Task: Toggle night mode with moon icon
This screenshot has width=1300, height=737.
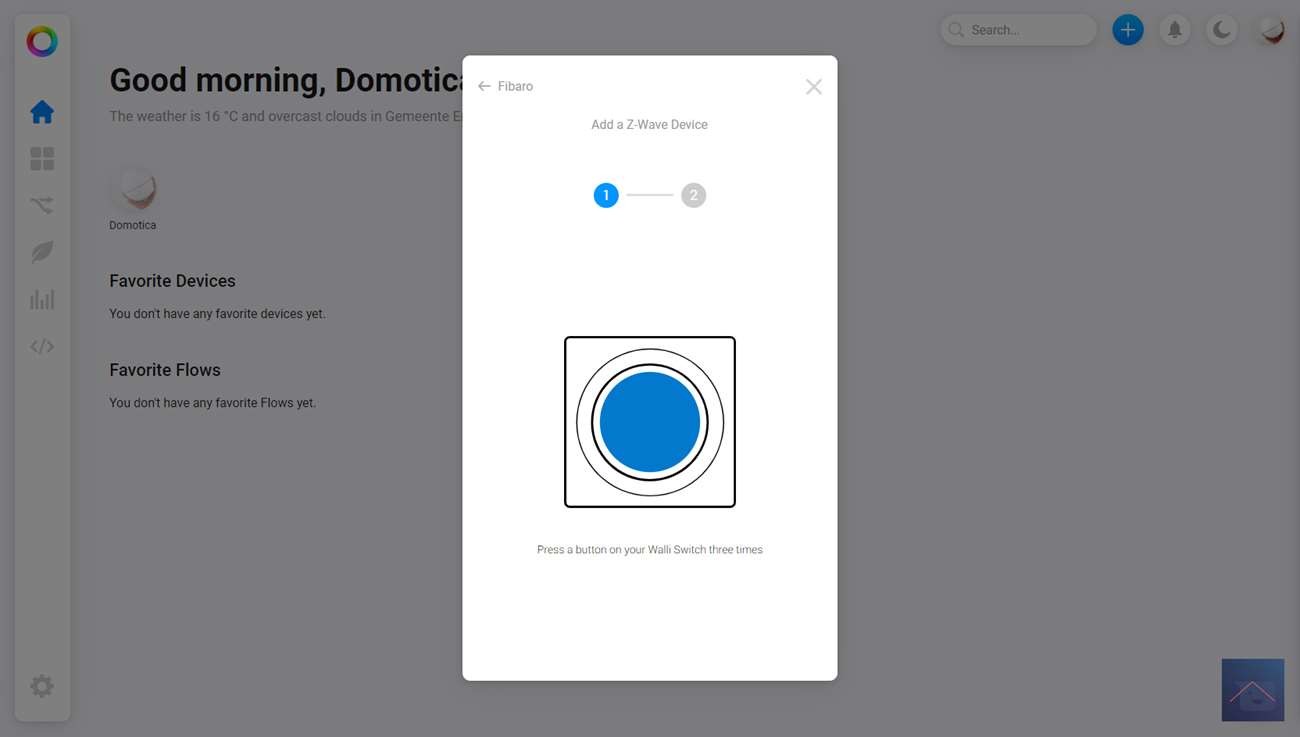Action: point(1222,30)
